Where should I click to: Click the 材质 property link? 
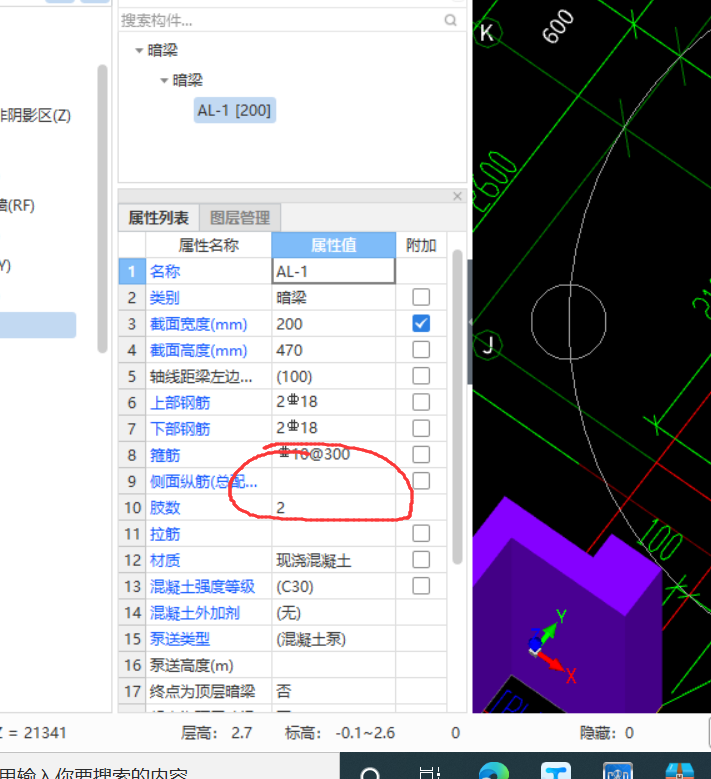pyautogui.click(x=165, y=560)
